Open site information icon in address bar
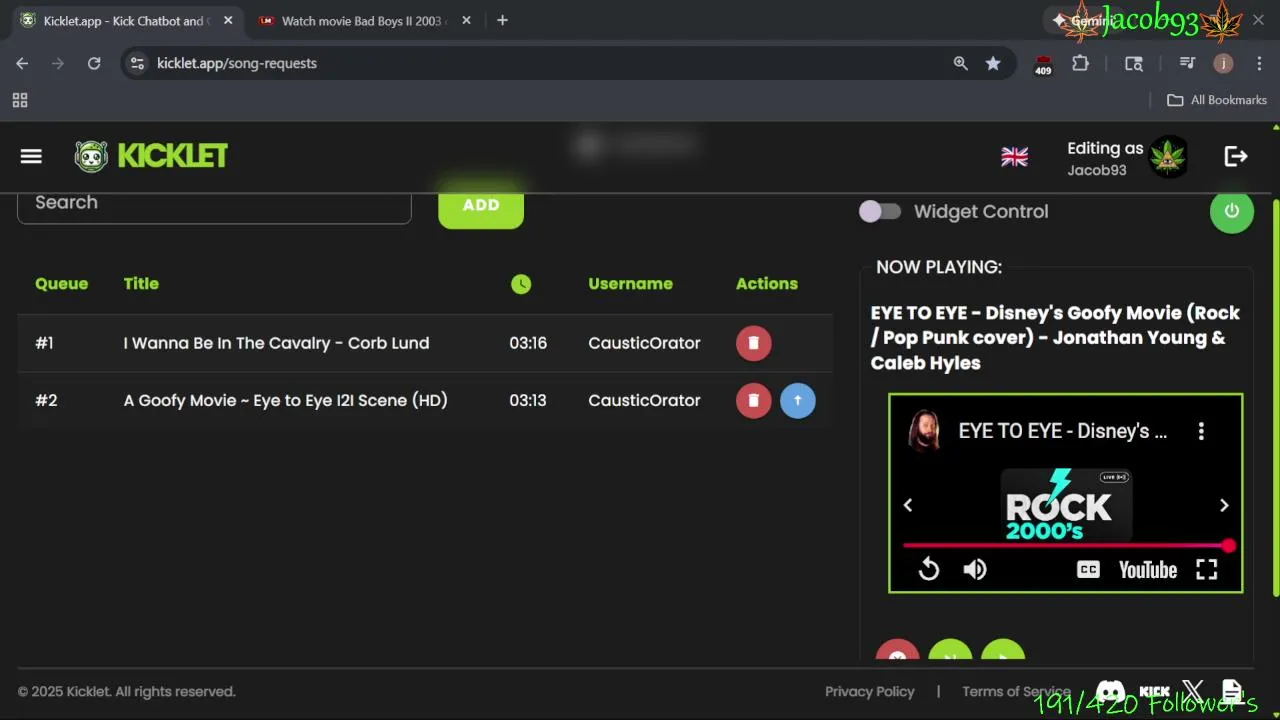Viewport: 1280px width, 720px height. click(x=138, y=63)
